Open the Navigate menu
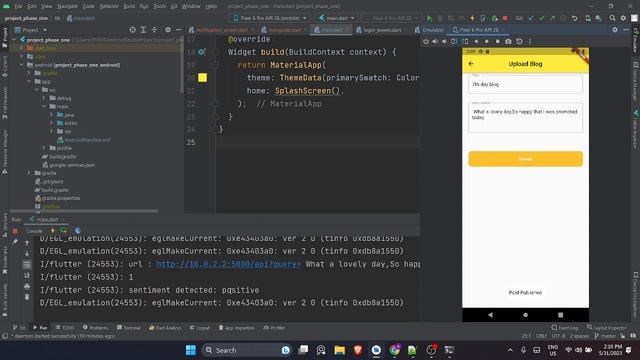 [x=67, y=6]
